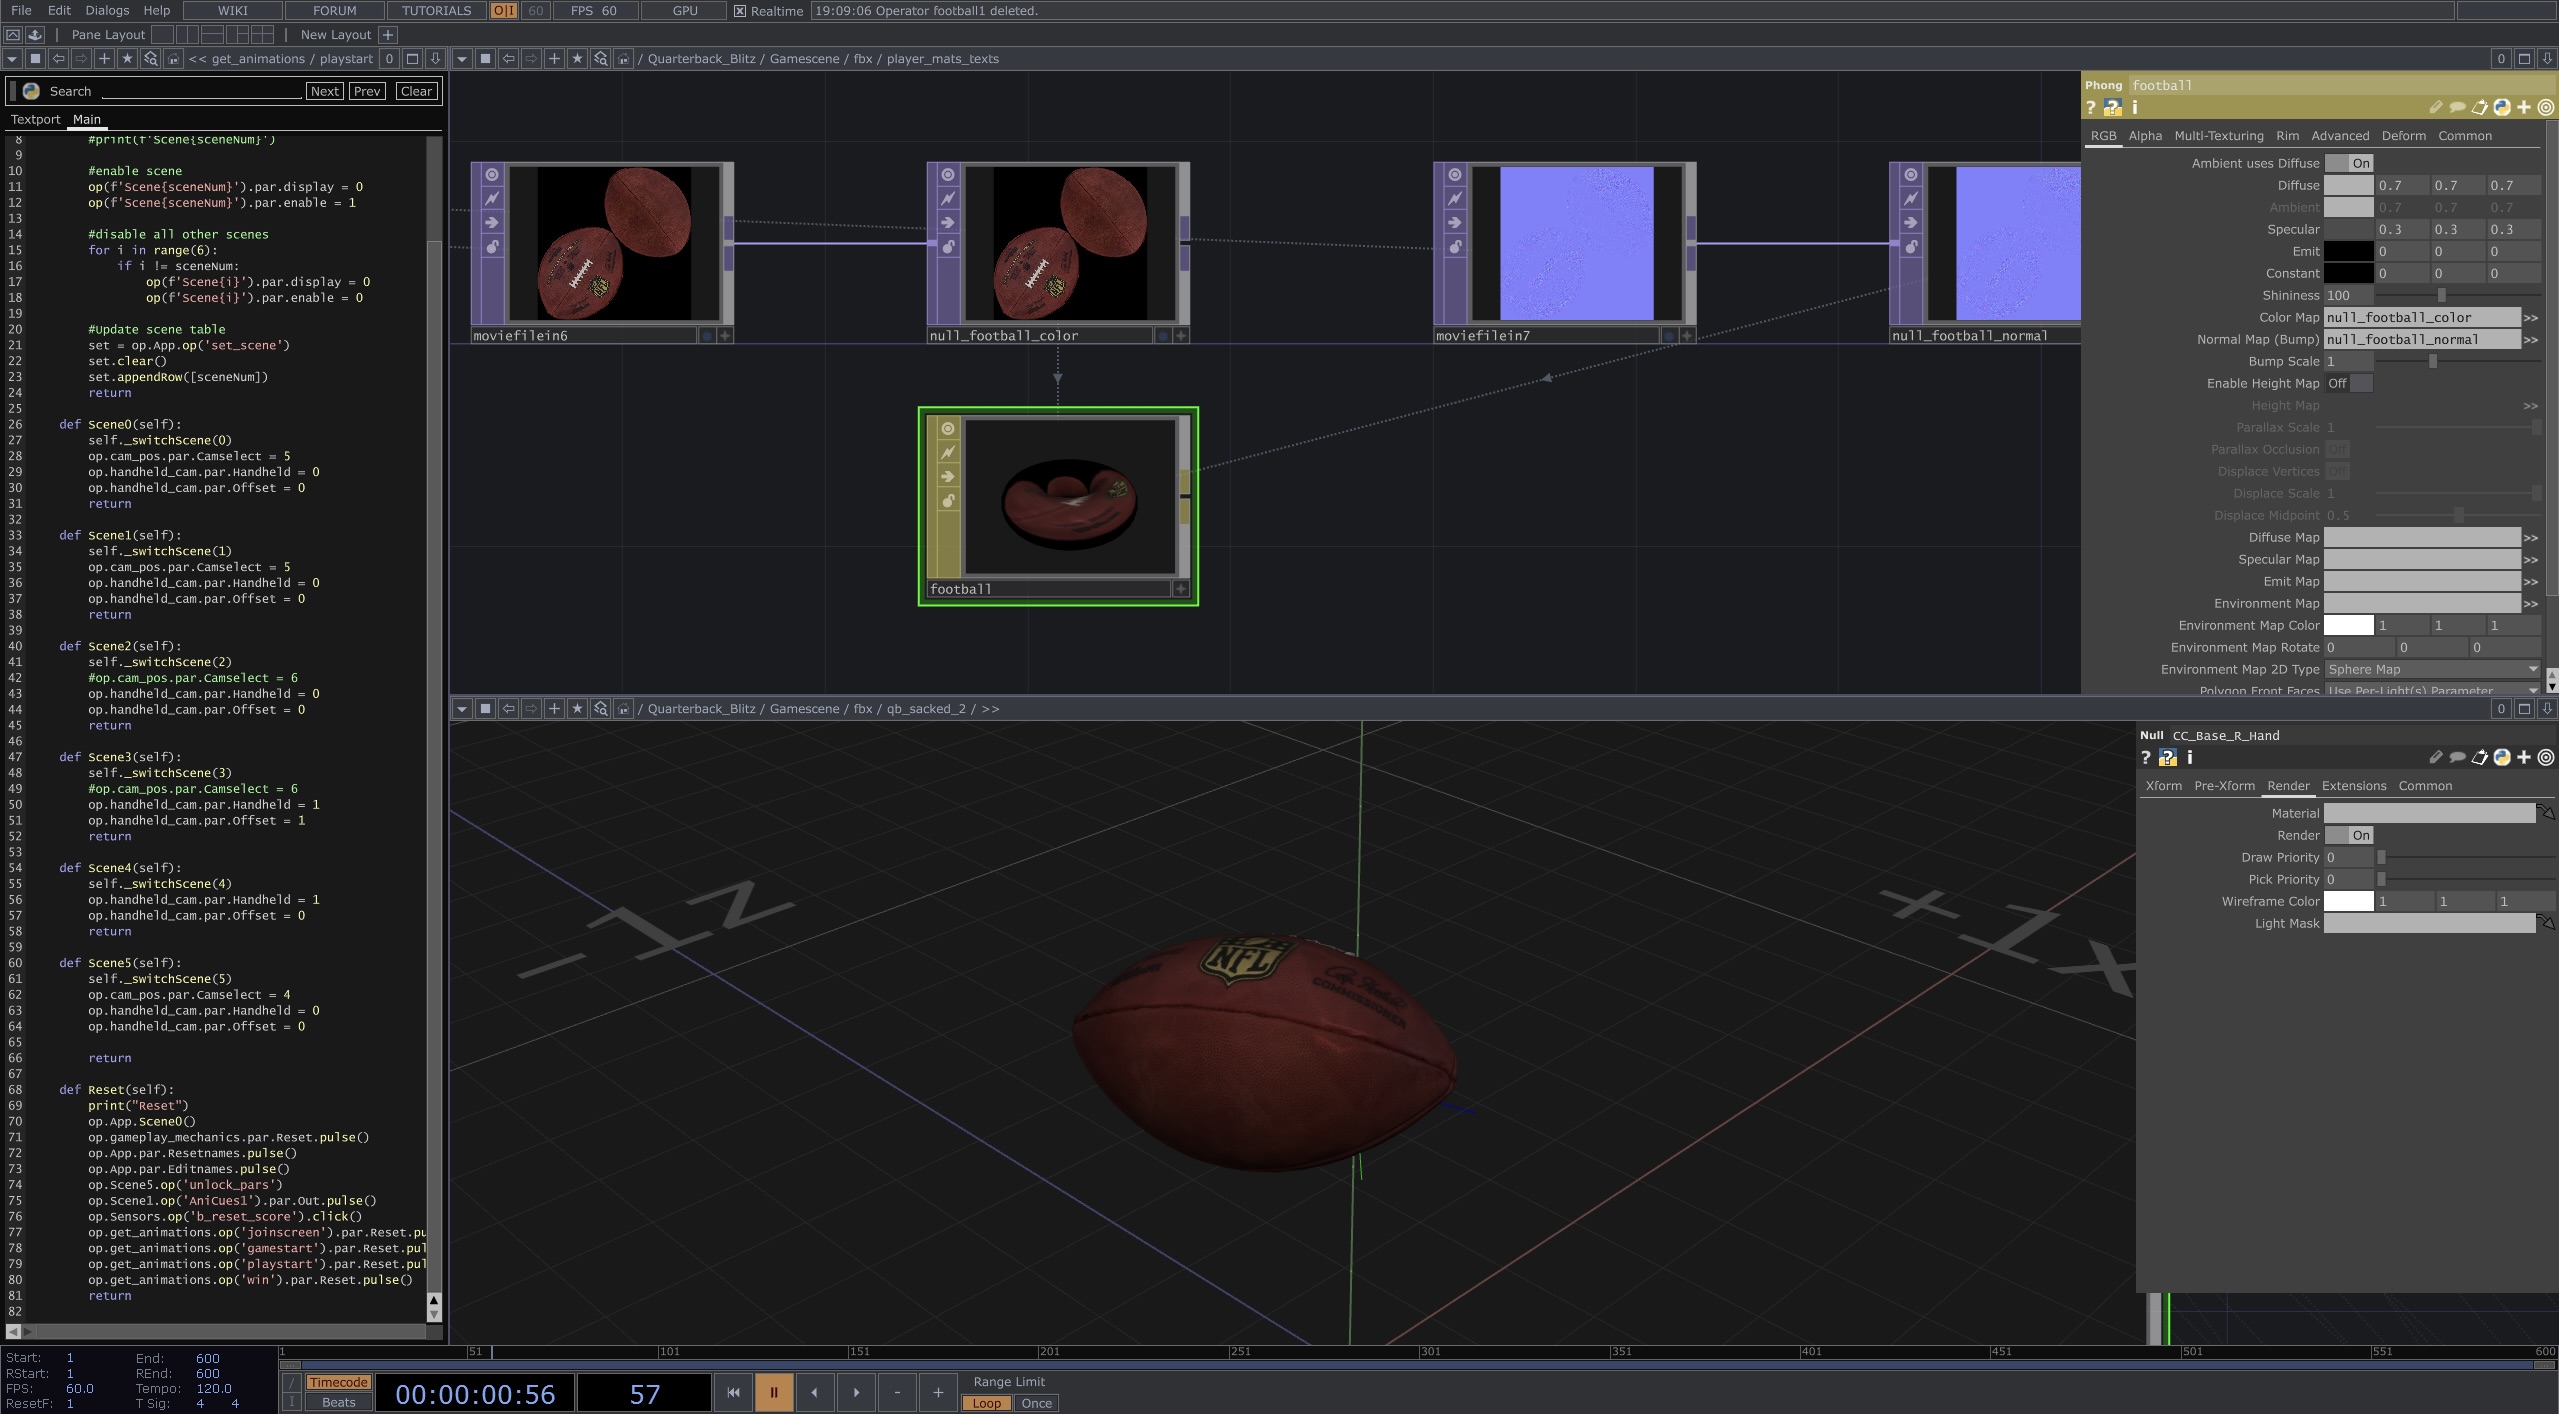Open the Python help icon in the football parameter panel

(x=2112, y=108)
